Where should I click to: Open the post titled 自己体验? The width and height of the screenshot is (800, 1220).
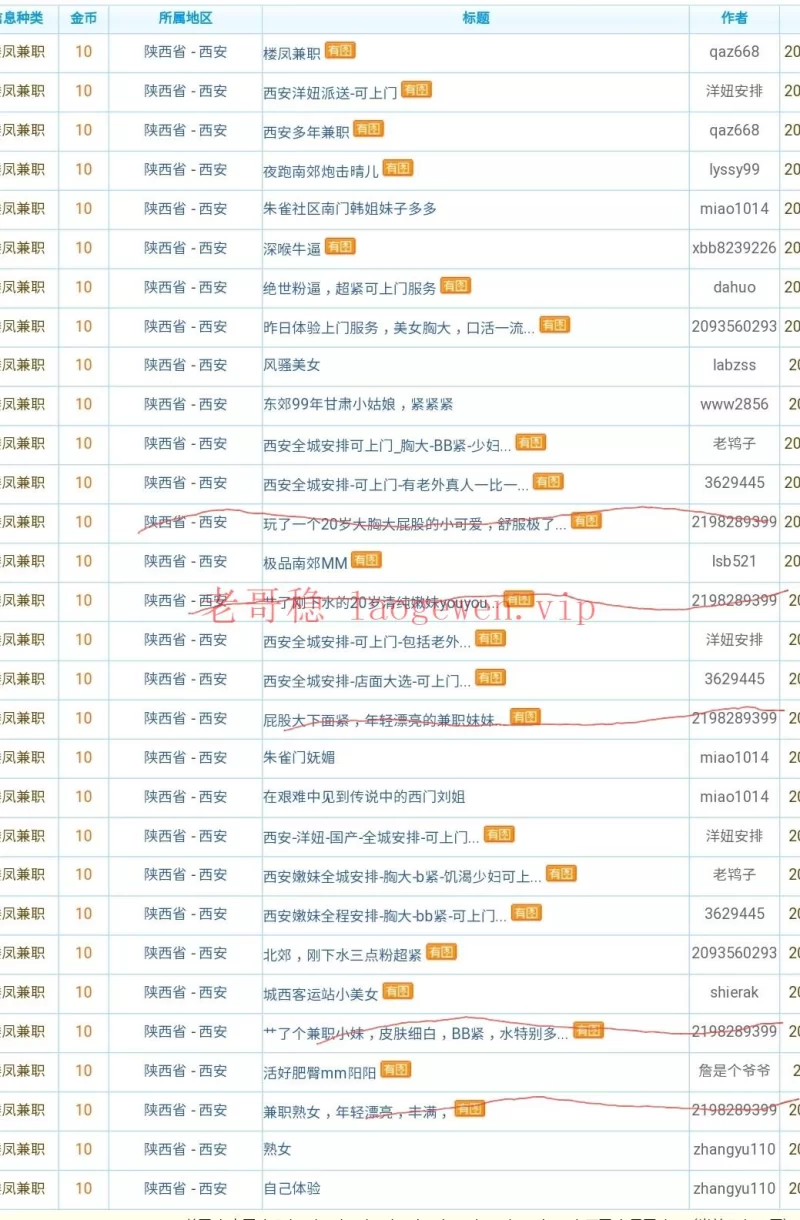pos(292,1189)
